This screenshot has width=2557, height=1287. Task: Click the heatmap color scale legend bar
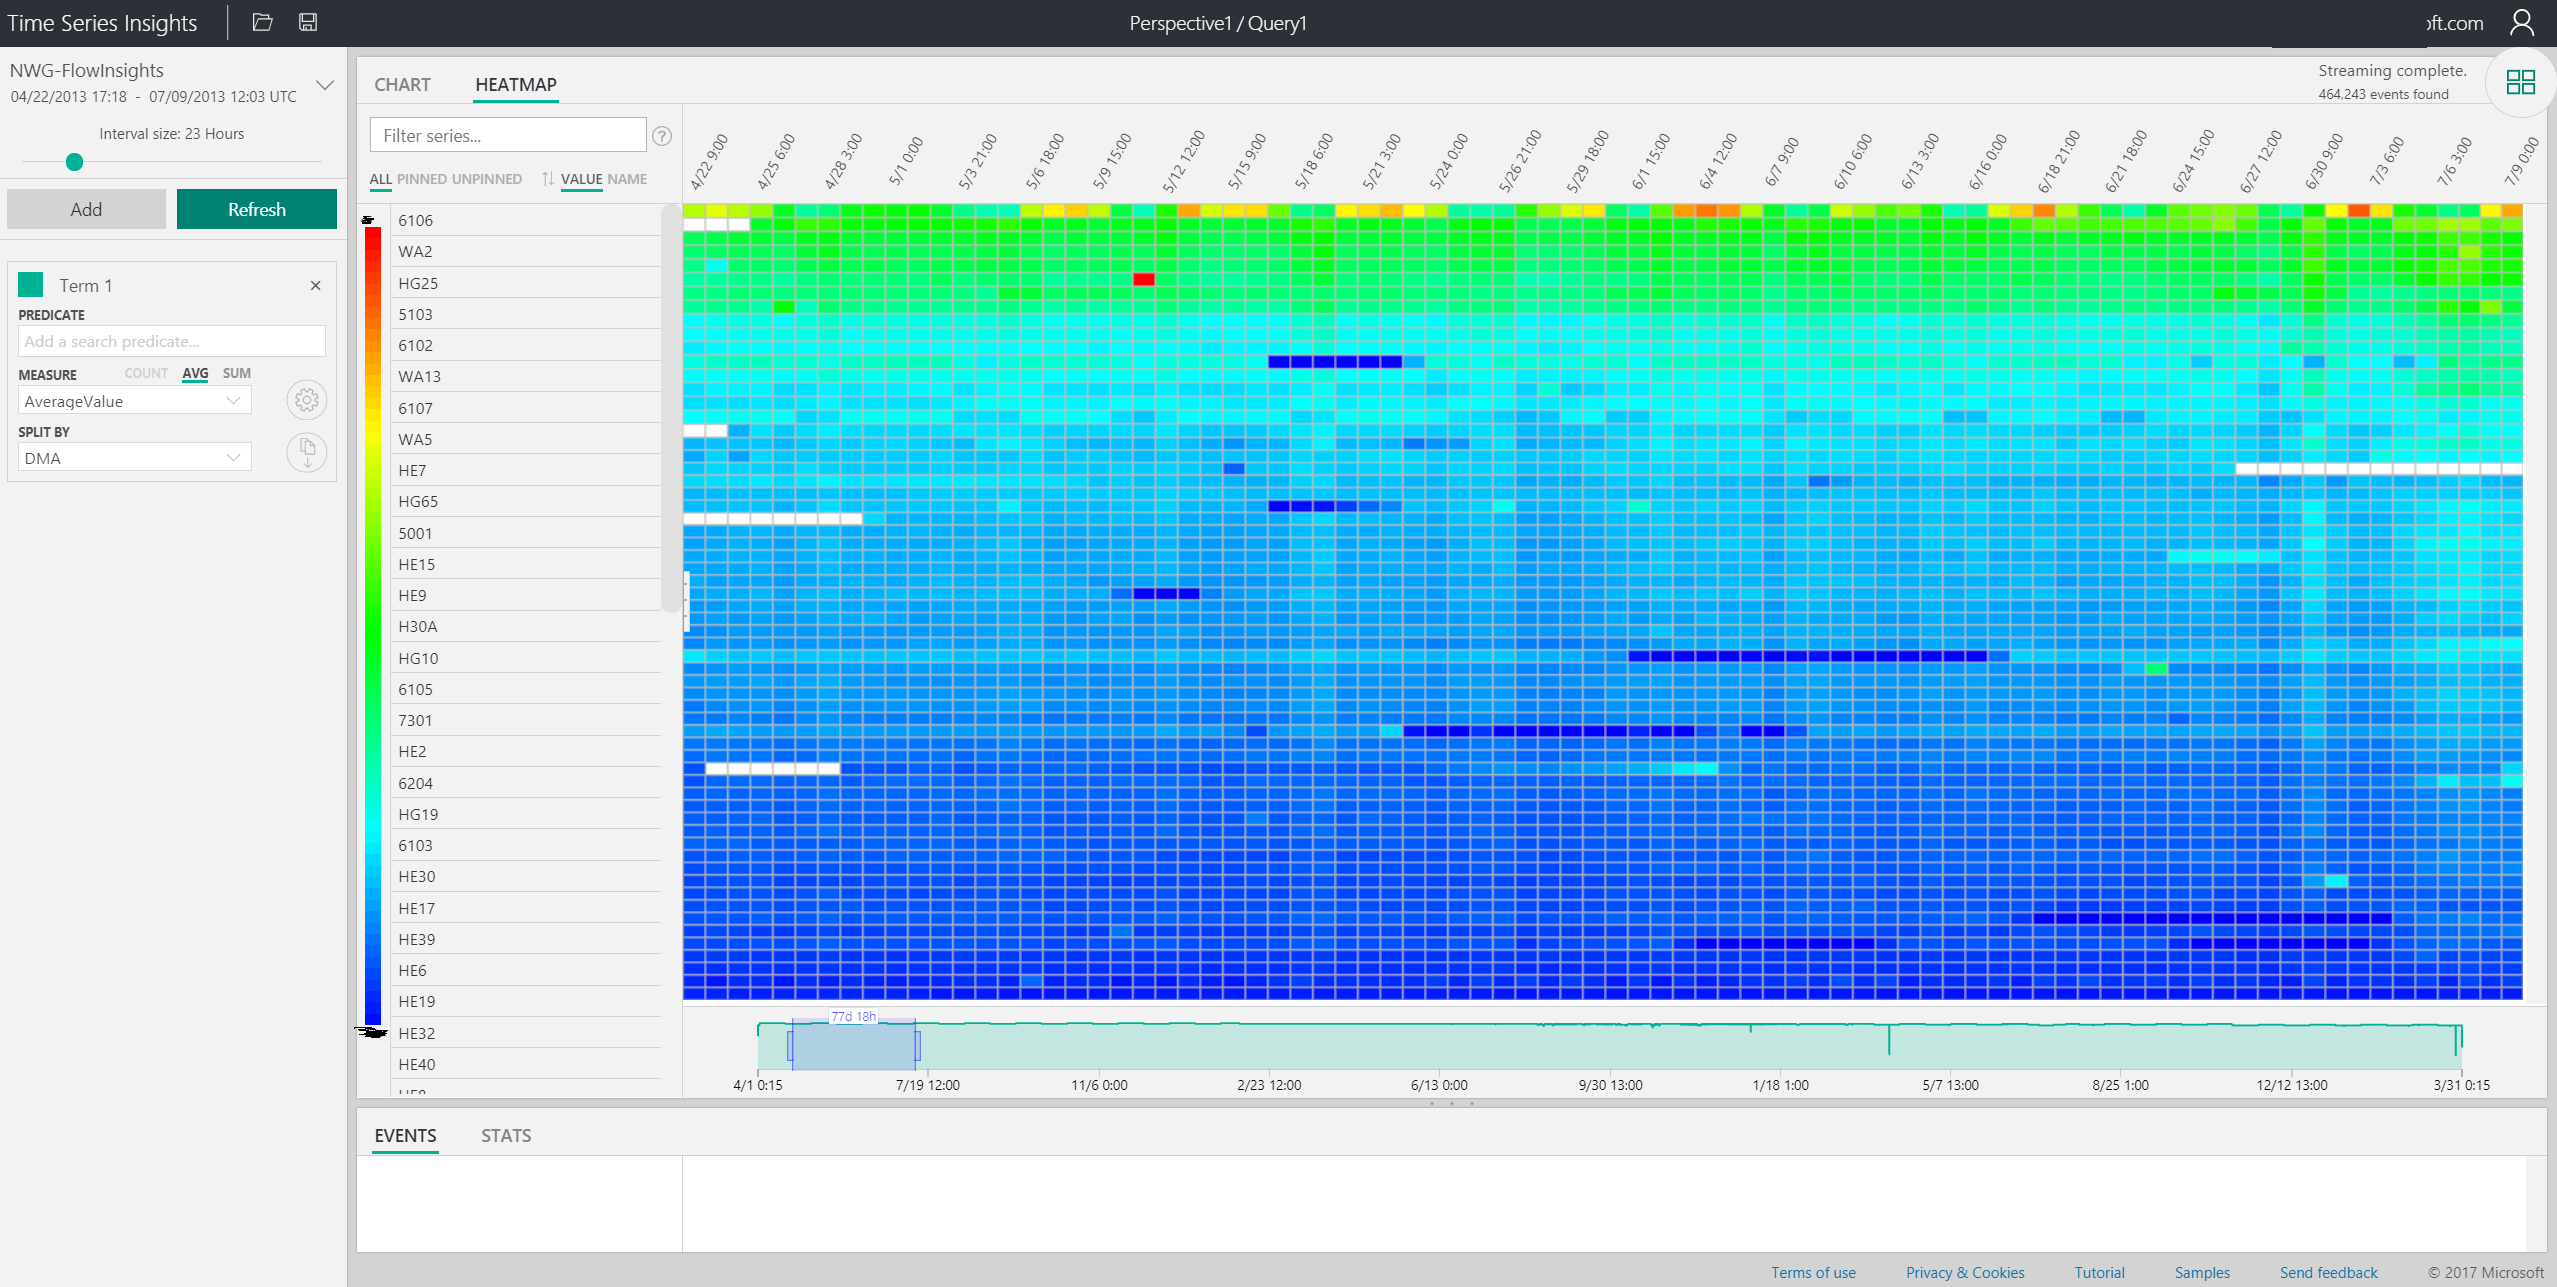tap(373, 626)
